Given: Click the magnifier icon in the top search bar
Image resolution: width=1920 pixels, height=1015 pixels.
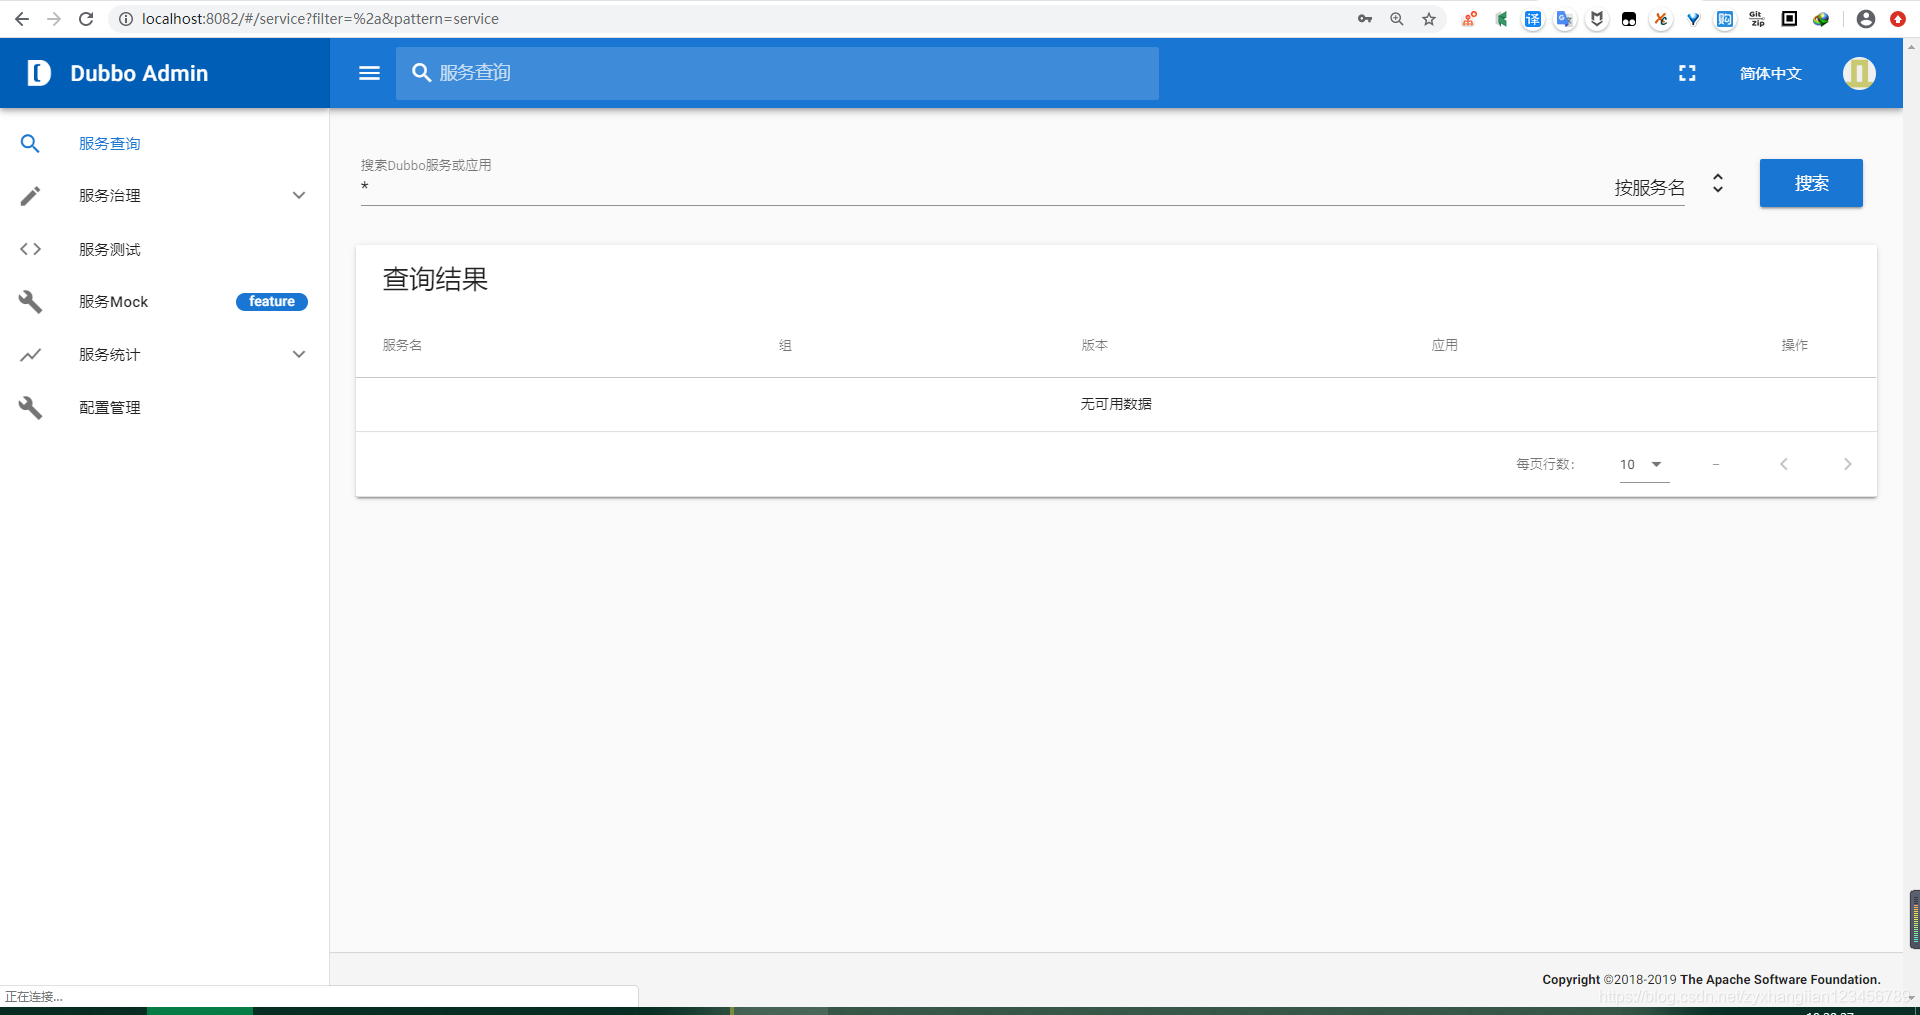Looking at the screenshot, I should [x=422, y=73].
